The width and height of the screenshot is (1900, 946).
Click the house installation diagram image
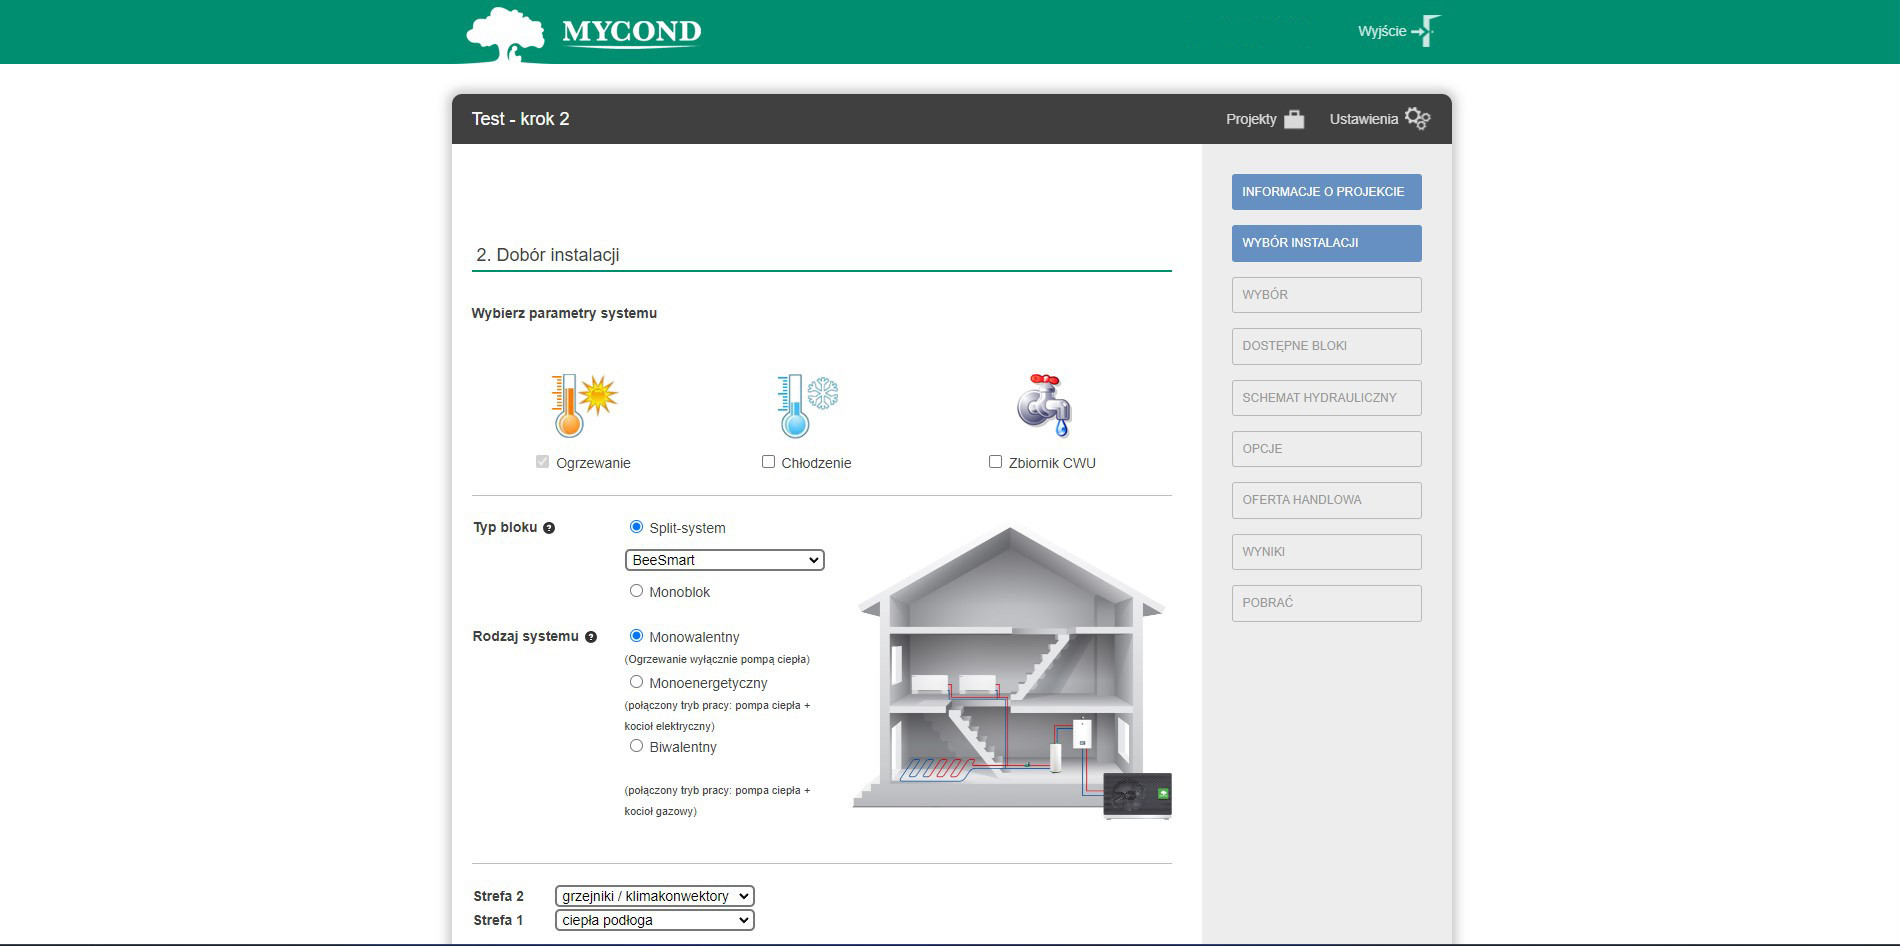pyautogui.click(x=1010, y=670)
